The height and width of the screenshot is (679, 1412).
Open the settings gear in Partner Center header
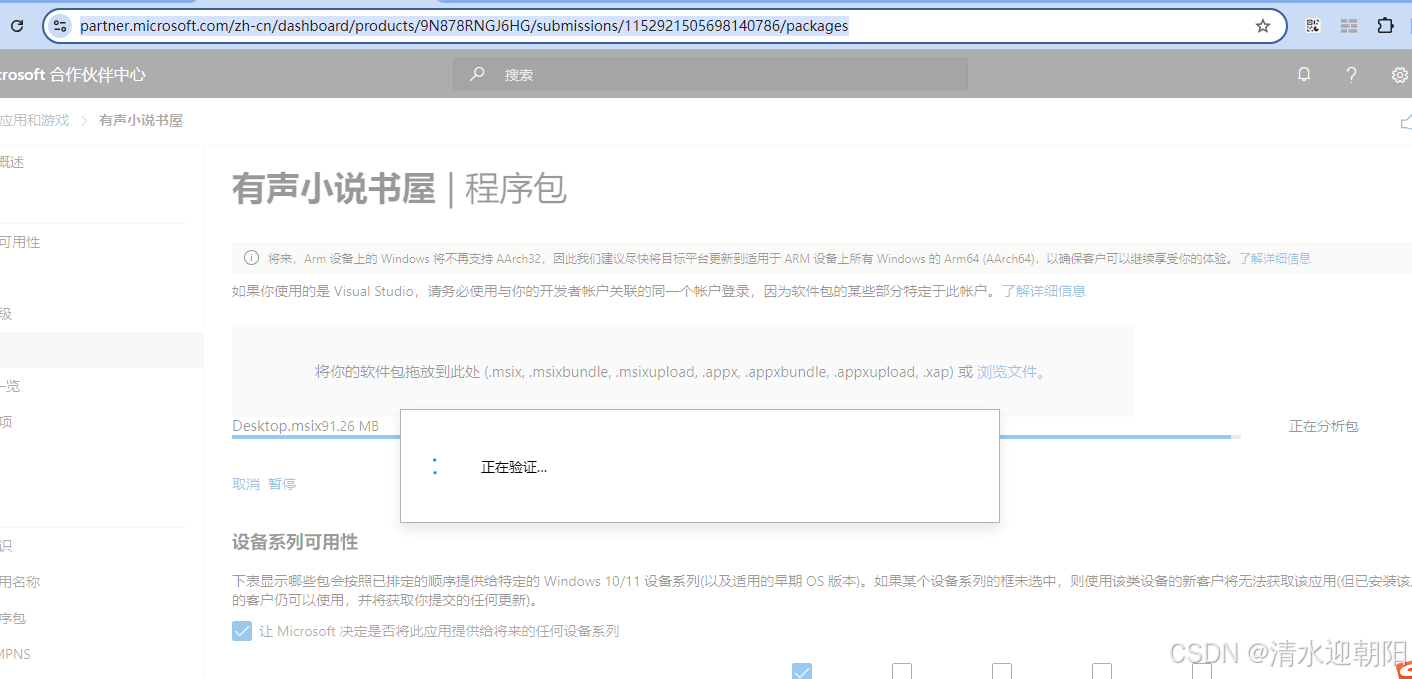[x=1399, y=74]
